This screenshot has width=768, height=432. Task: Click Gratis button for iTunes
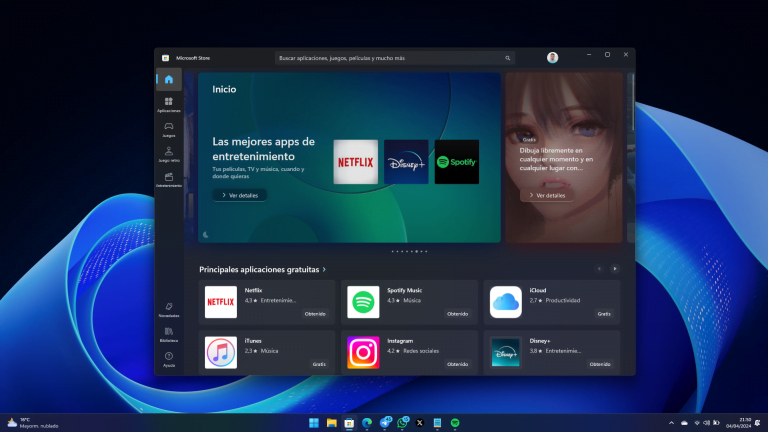click(319, 364)
